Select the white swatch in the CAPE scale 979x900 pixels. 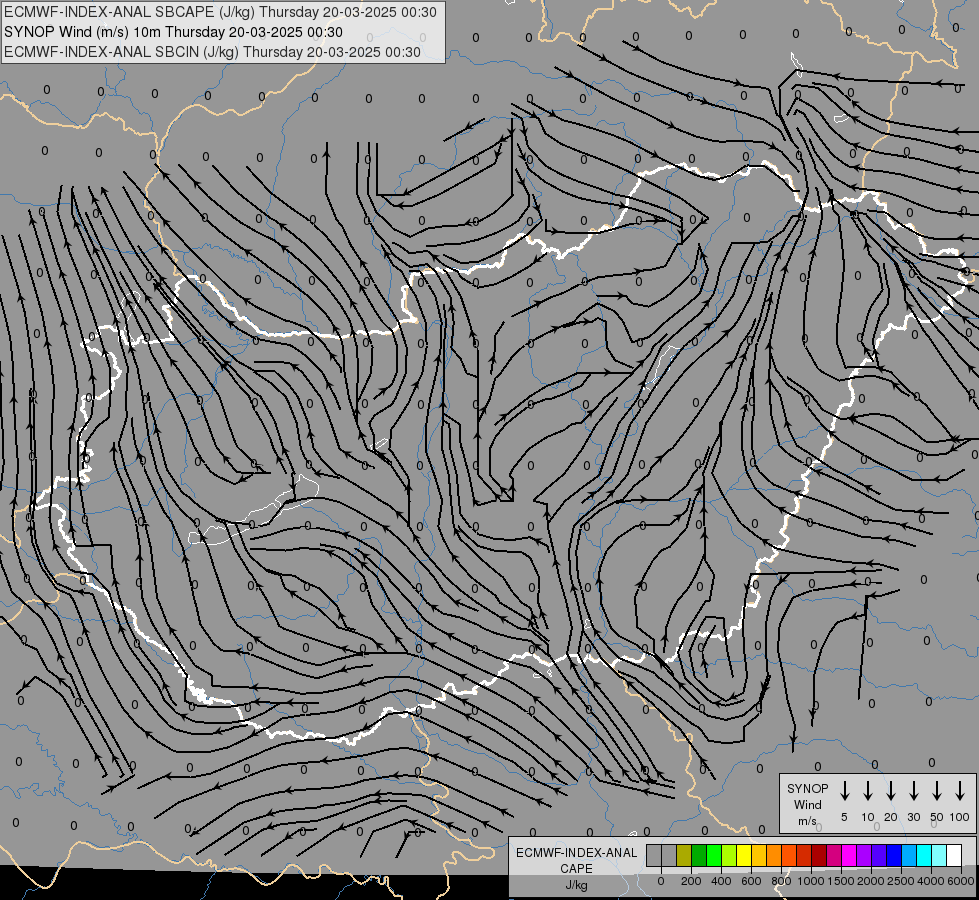tap(953, 855)
